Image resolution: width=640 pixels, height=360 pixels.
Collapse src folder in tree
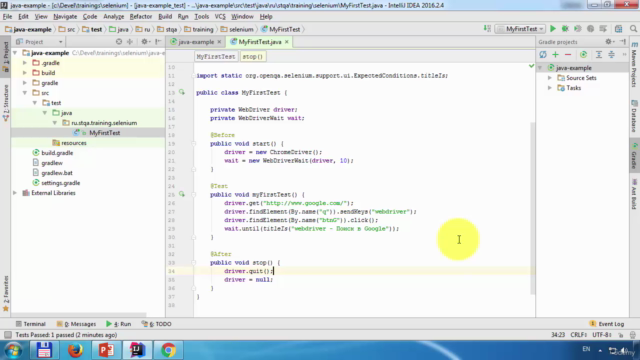point(25,93)
